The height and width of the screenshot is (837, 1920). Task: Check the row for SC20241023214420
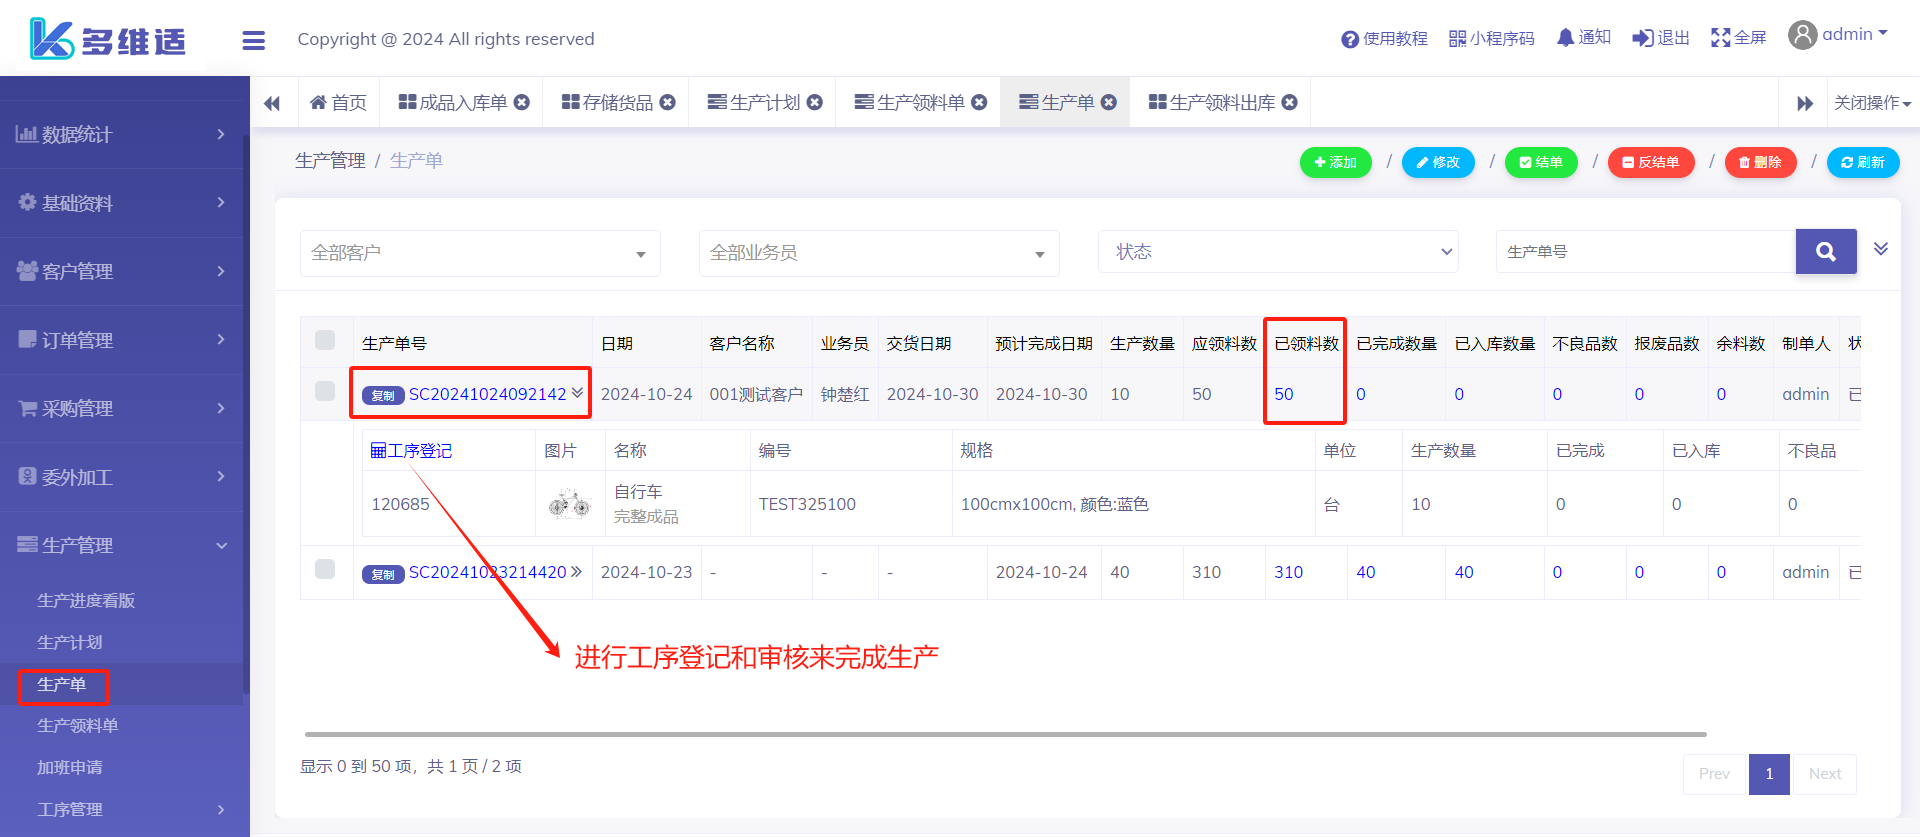(x=325, y=570)
